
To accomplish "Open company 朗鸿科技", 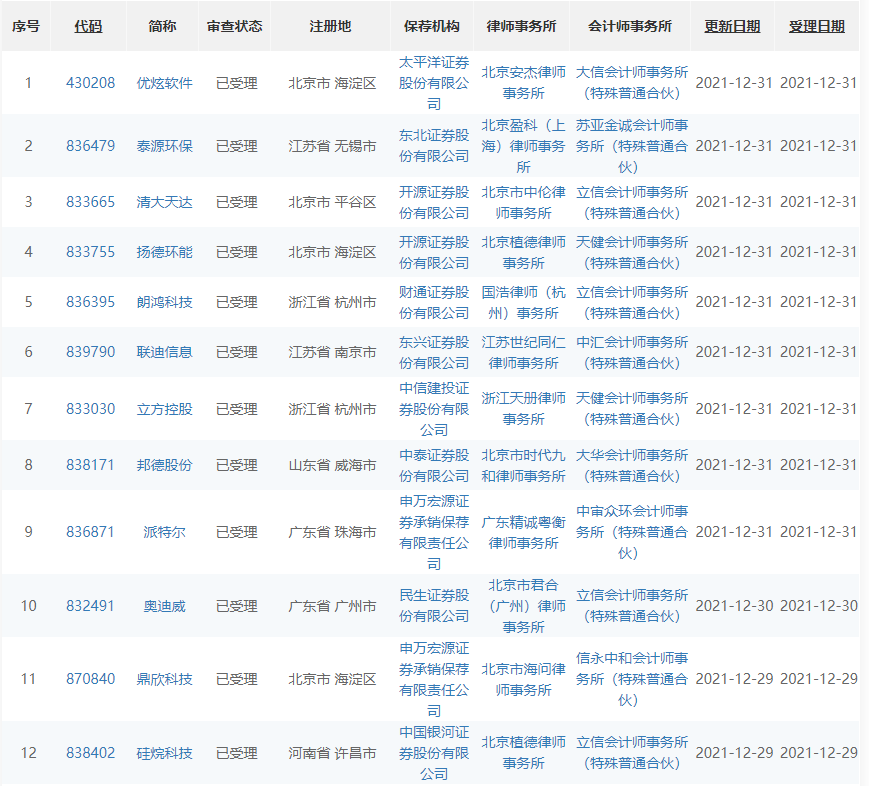I will point(165,302).
